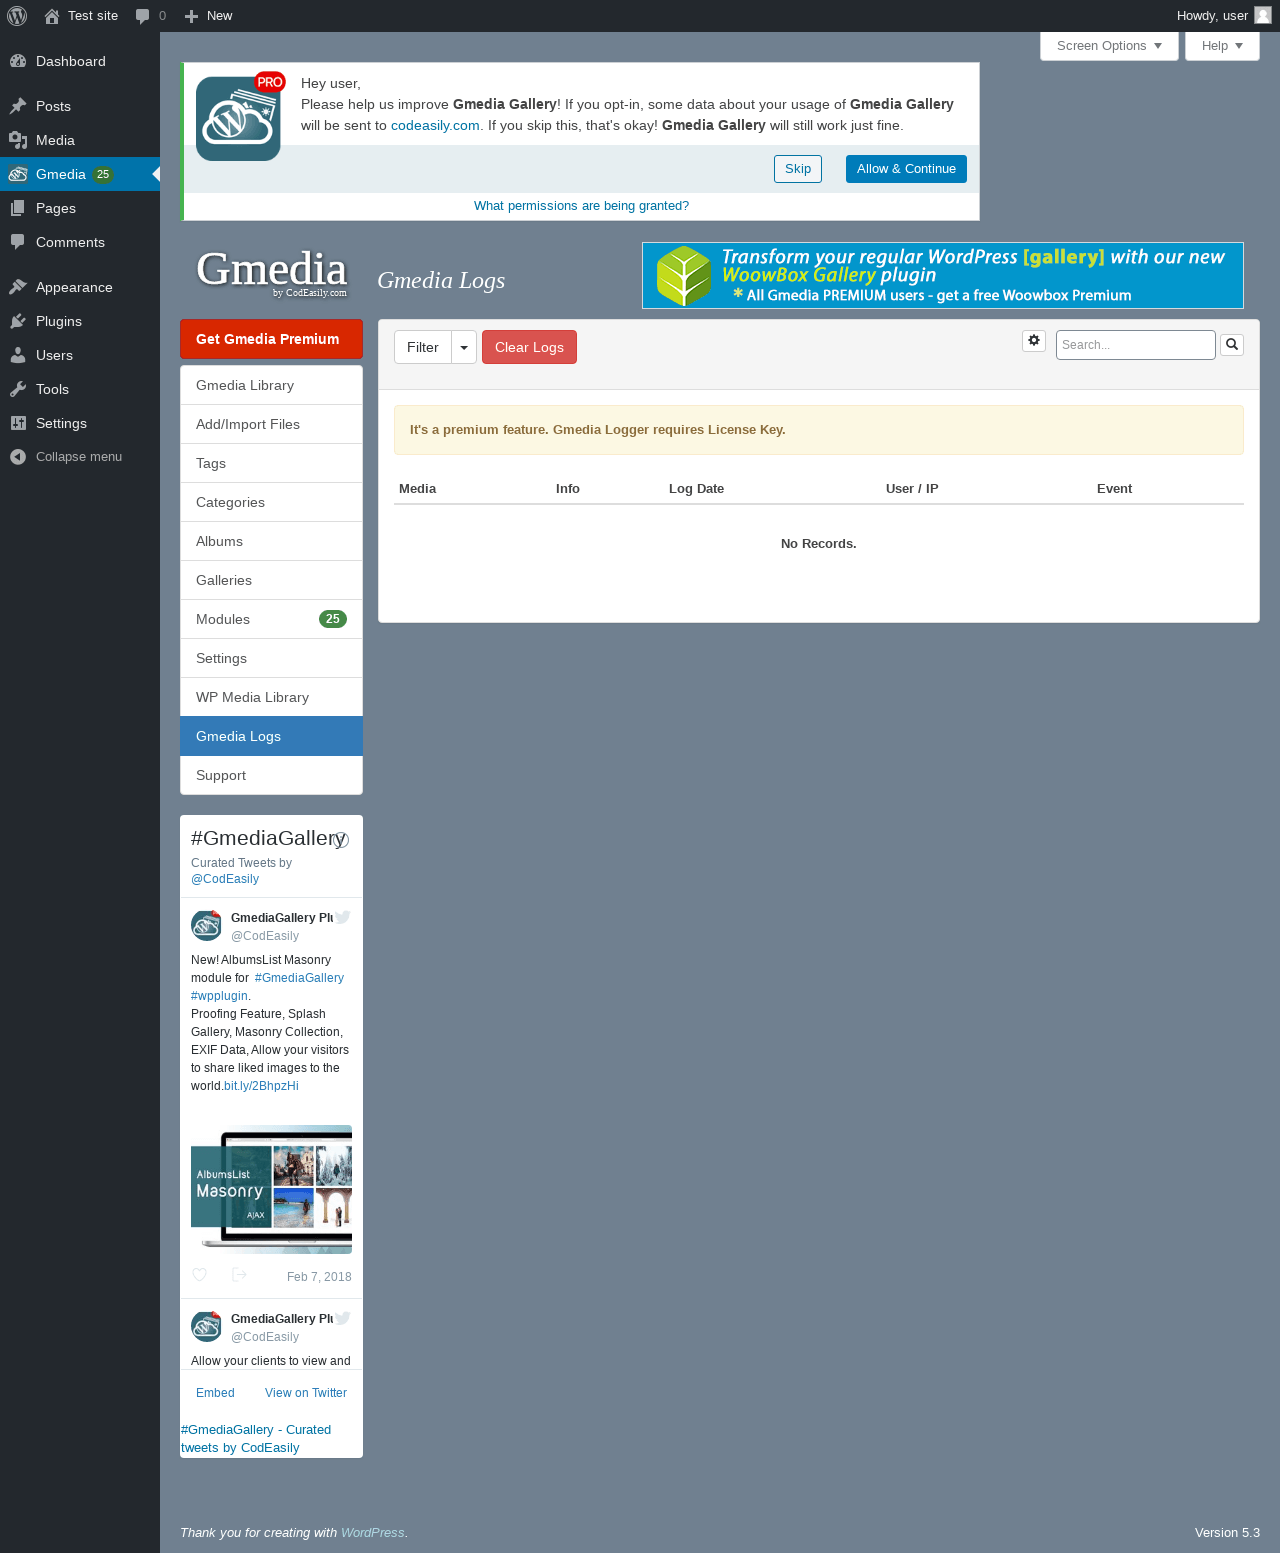Screen dimensions: 1280x1553
Task: Click the WordPress logo in admin bar
Action: click(x=17, y=16)
